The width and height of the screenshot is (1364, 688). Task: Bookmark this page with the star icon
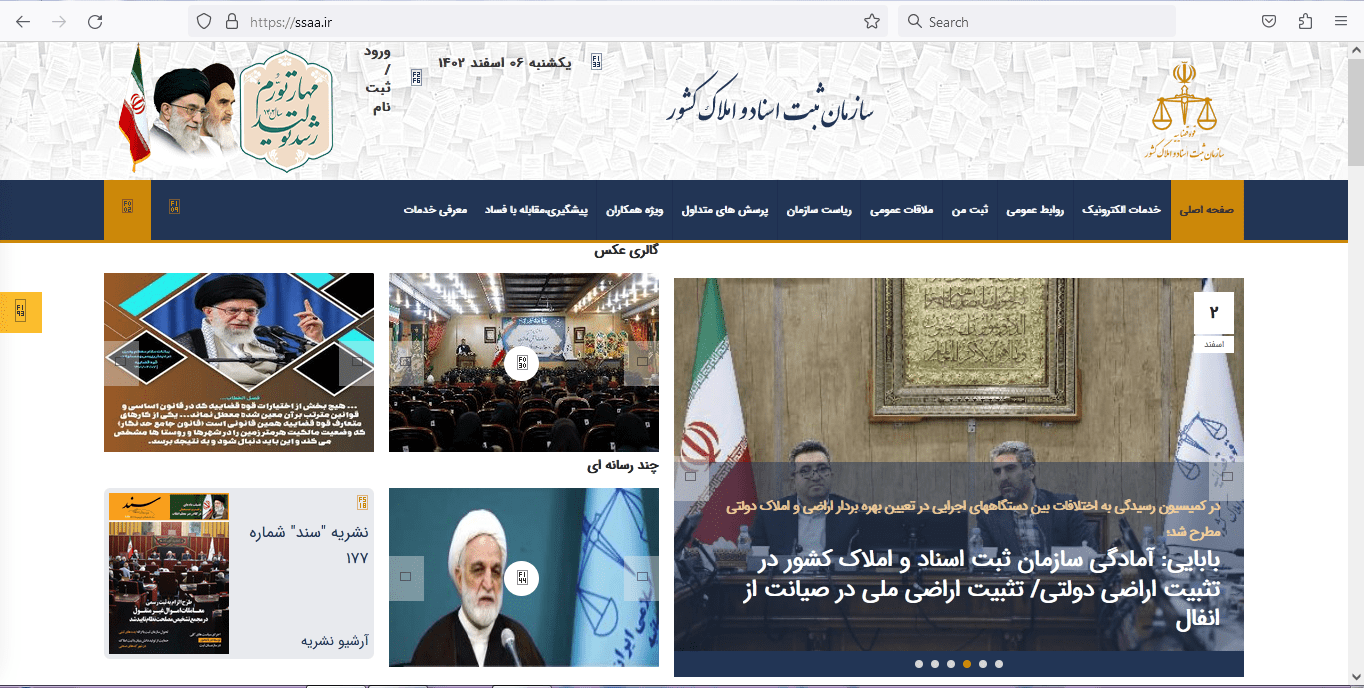[871, 22]
